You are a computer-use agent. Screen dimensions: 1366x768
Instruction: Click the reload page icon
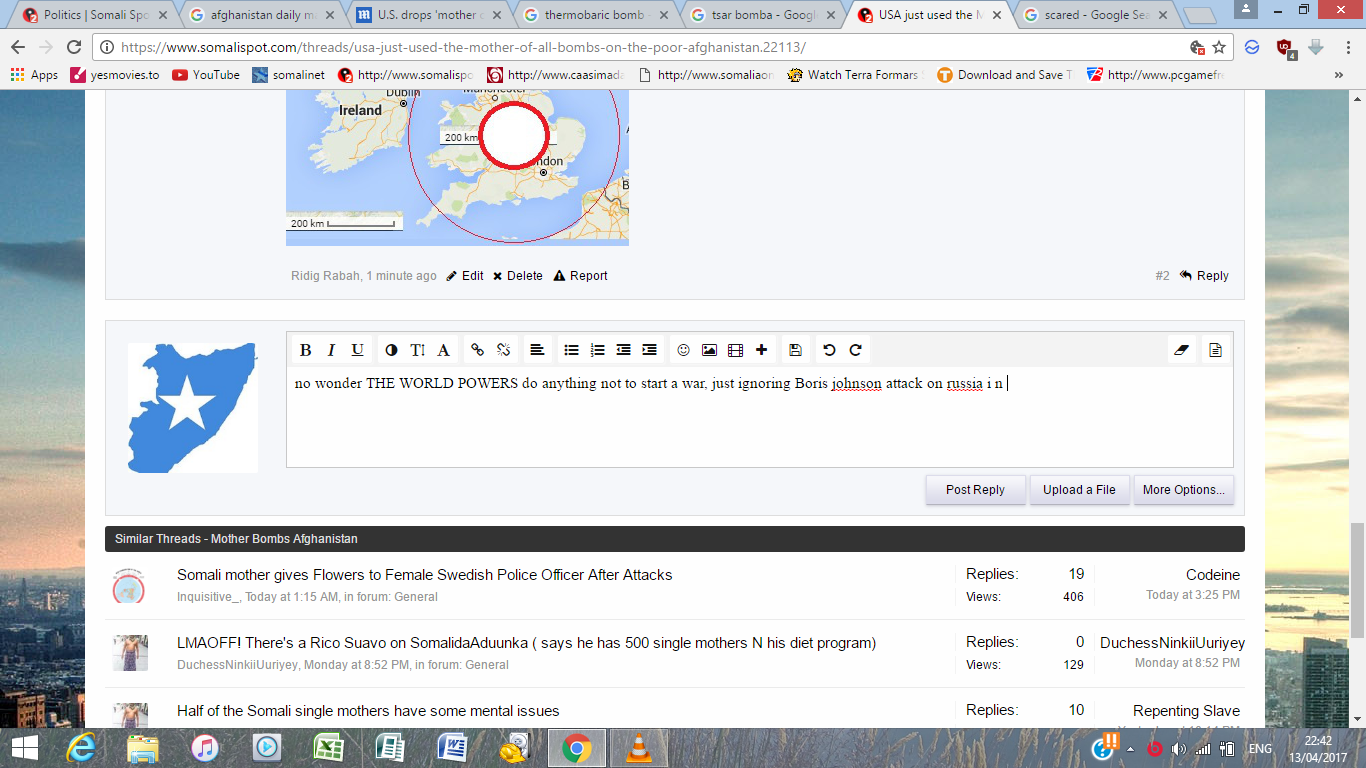[x=74, y=47]
